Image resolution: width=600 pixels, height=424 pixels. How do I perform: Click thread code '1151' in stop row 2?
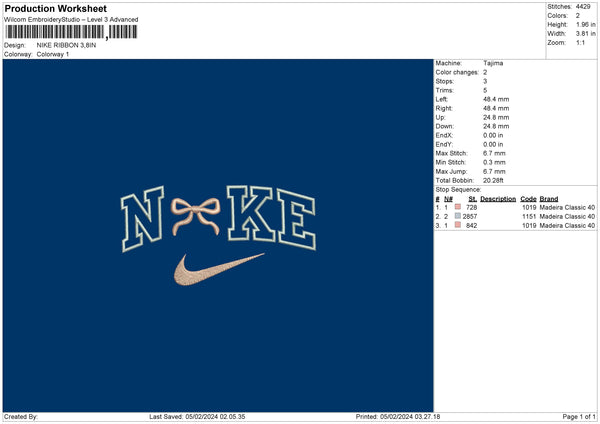(529, 217)
